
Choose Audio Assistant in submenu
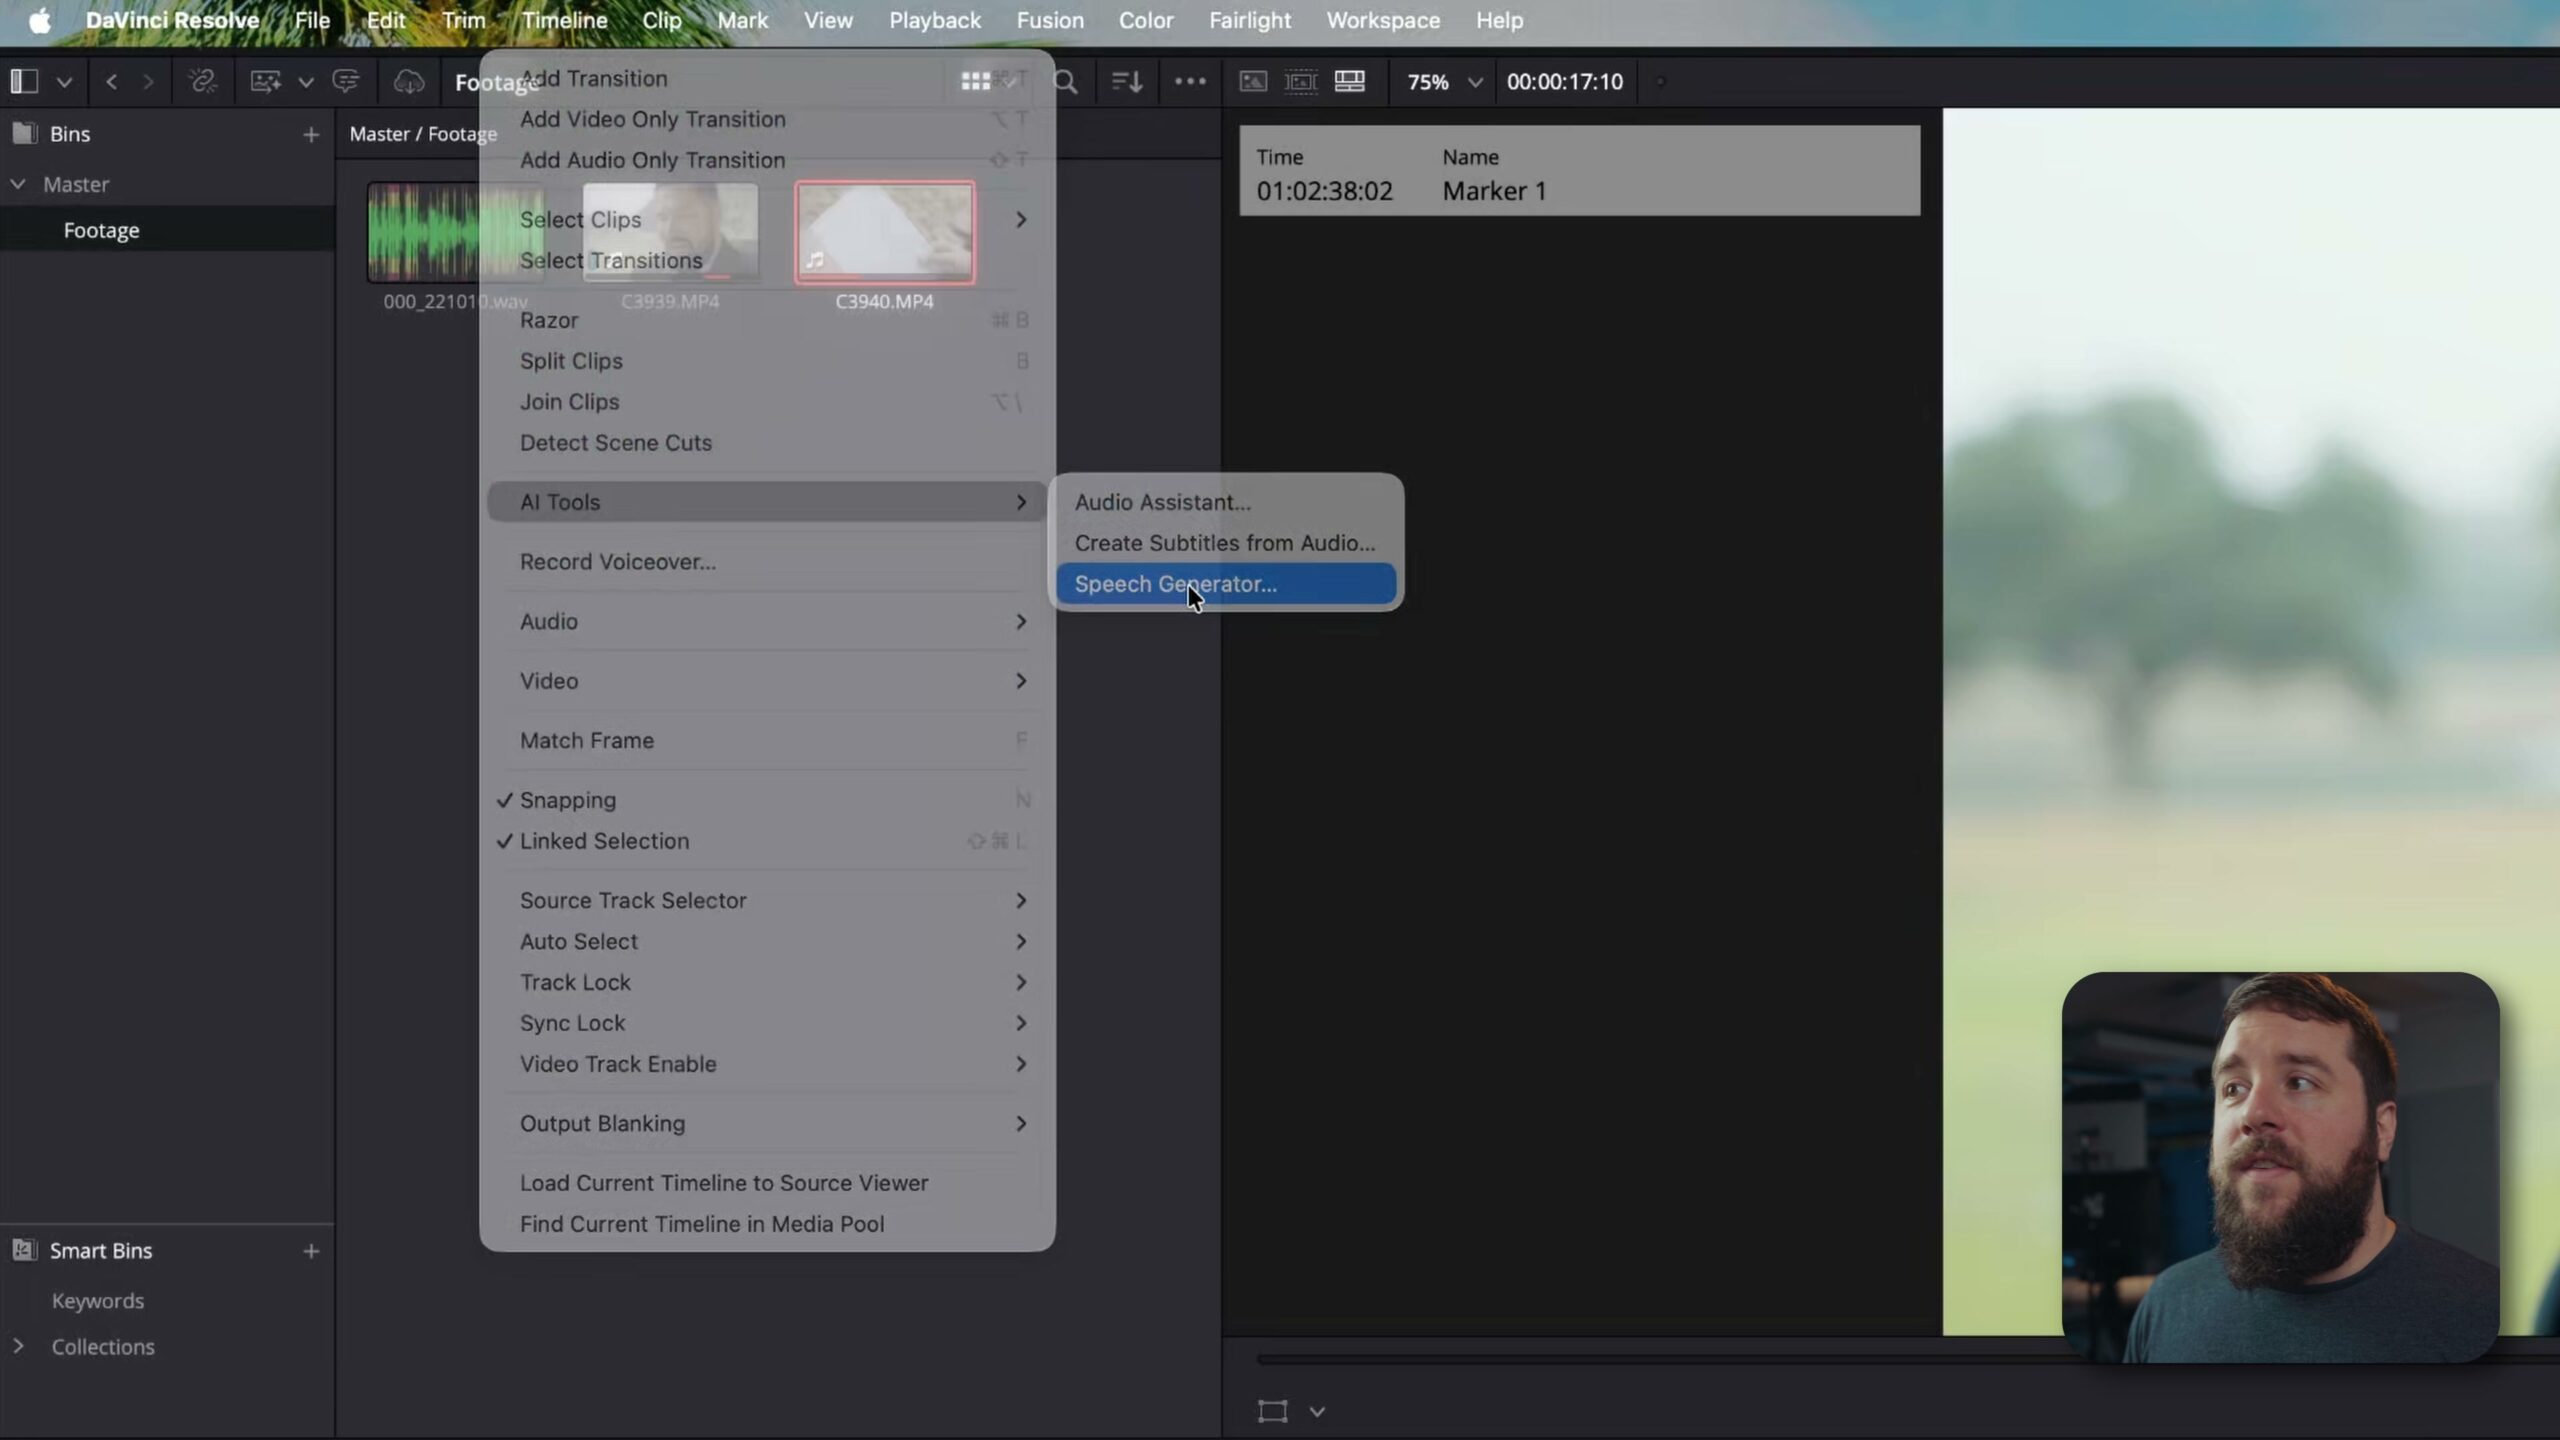pyautogui.click(x=1226, y=502)
